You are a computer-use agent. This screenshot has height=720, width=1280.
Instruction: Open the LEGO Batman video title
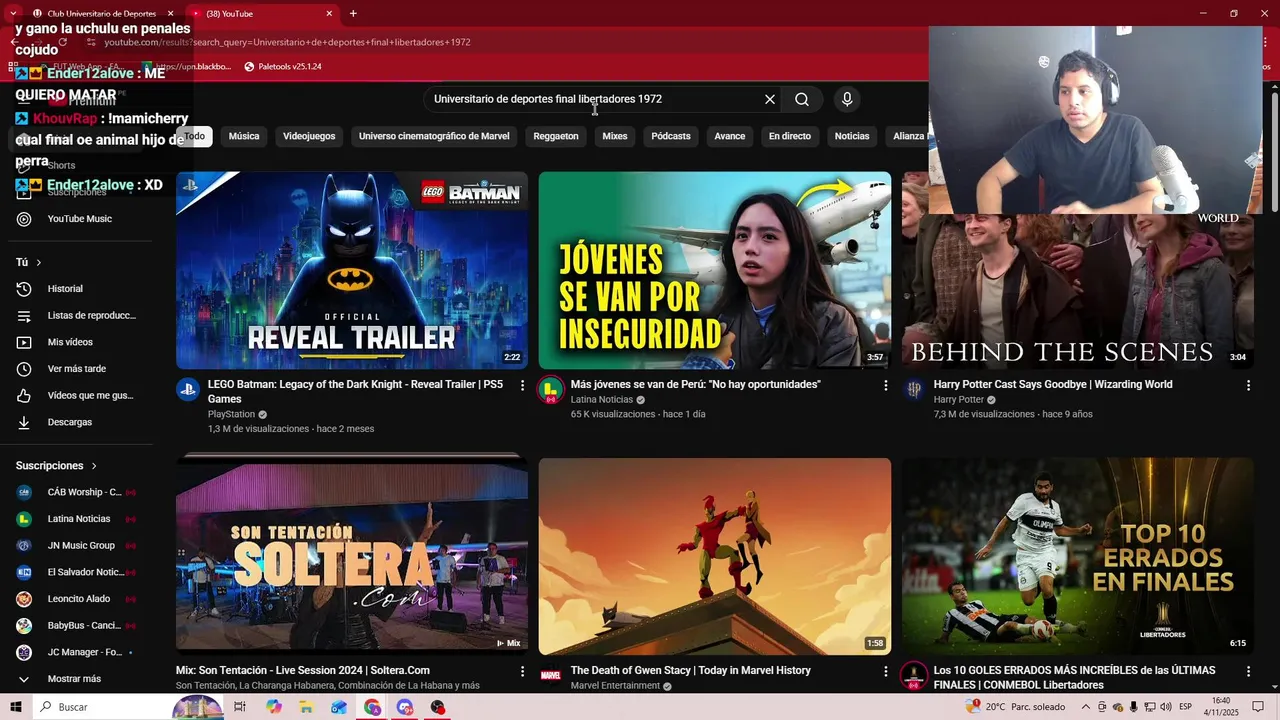[x=355, y=391]
